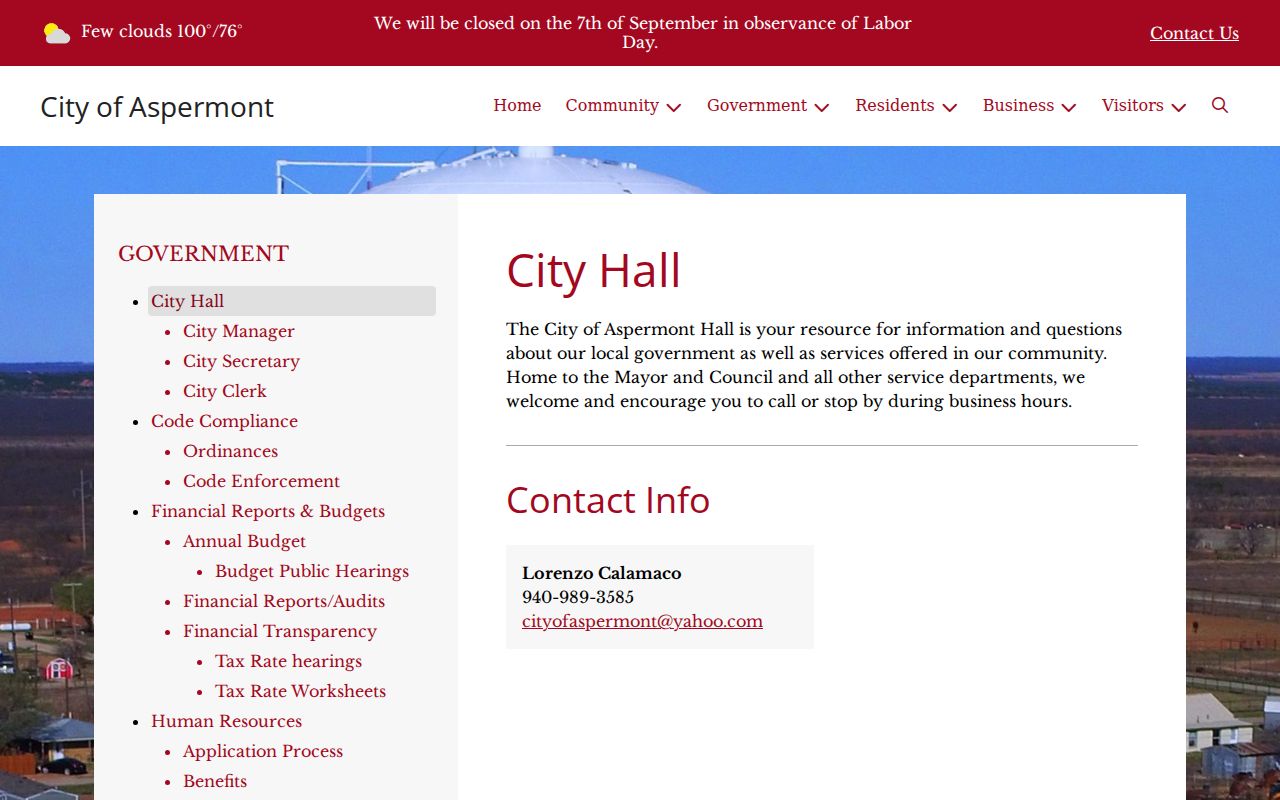Email cityofaspermont@yahoo.com link
The image size is (1280, 800).
pyautogui.click(x=642, y=621)
